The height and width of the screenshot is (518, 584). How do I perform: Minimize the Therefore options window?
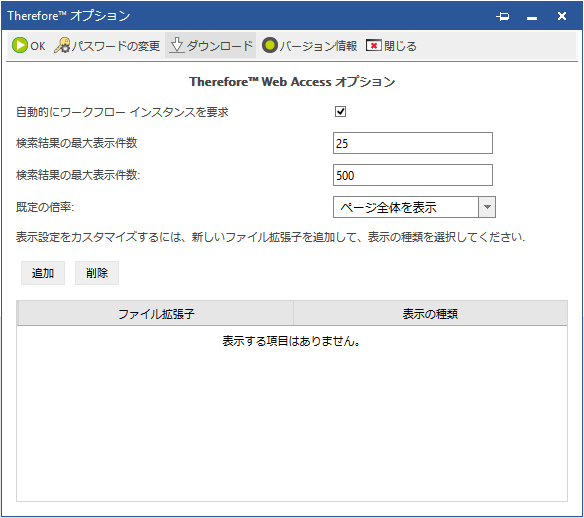[532, 18]
